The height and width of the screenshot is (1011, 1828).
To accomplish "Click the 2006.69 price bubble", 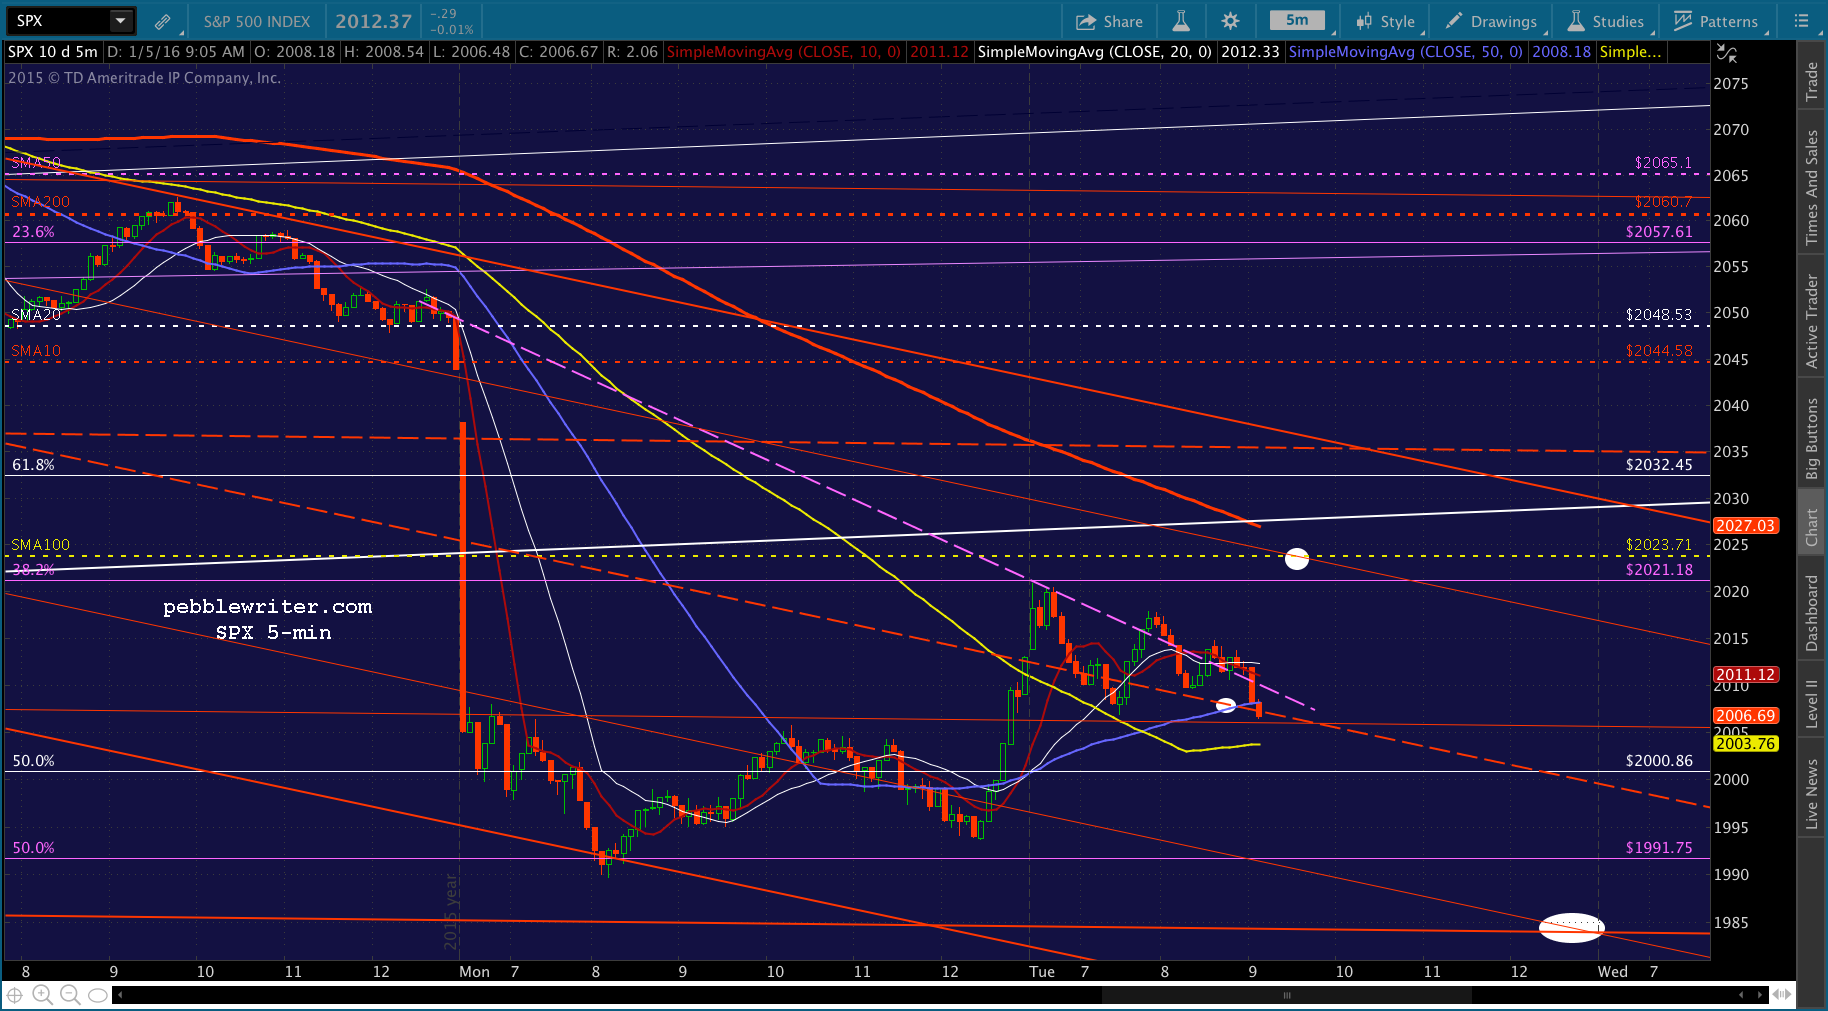I will click(x=1746, y=716).
